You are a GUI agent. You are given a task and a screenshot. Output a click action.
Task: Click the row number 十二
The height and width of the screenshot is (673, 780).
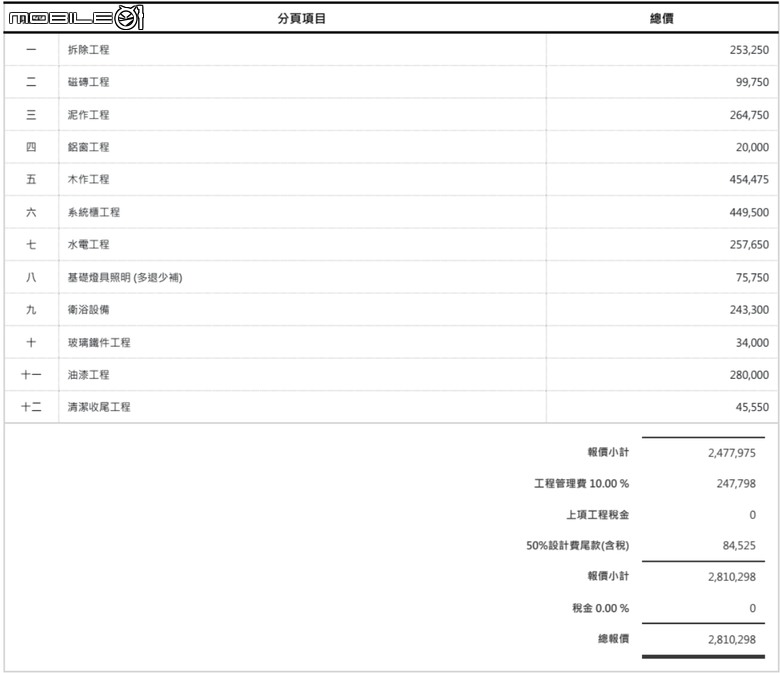click(x=31, y=407)
